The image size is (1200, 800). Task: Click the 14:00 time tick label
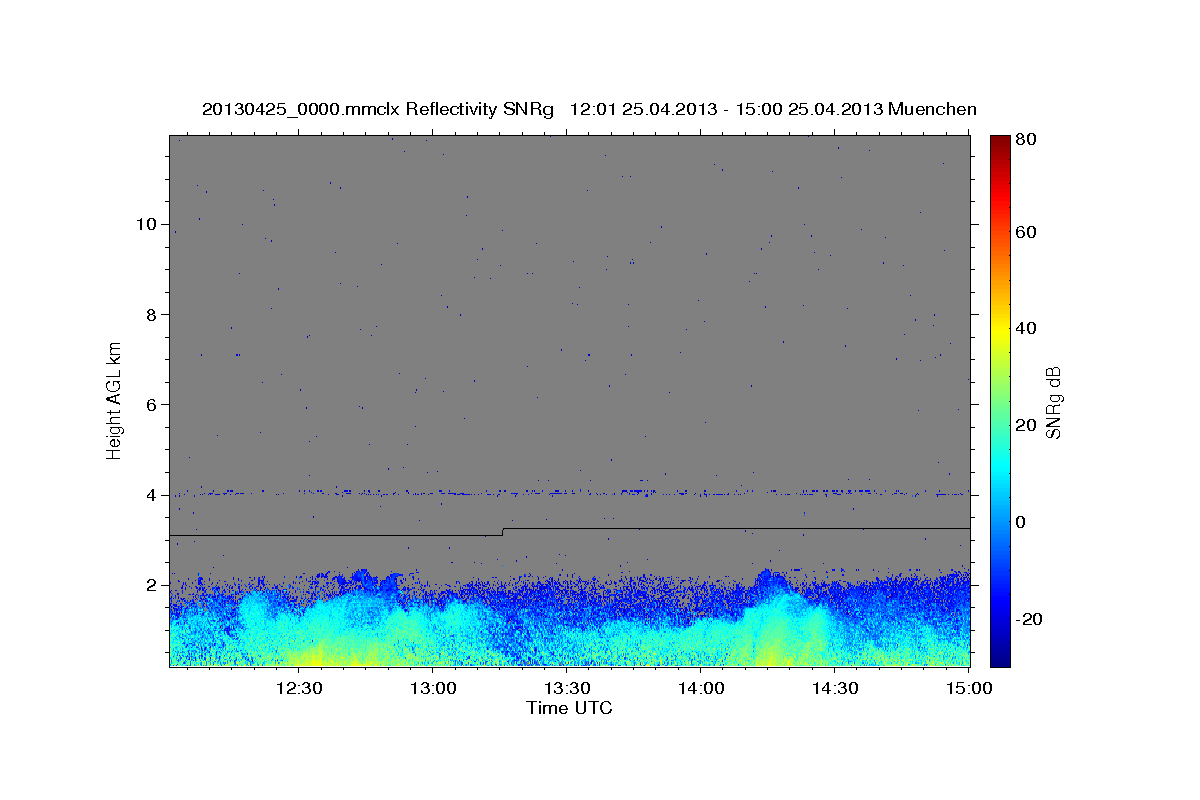(x=701, y=688)
